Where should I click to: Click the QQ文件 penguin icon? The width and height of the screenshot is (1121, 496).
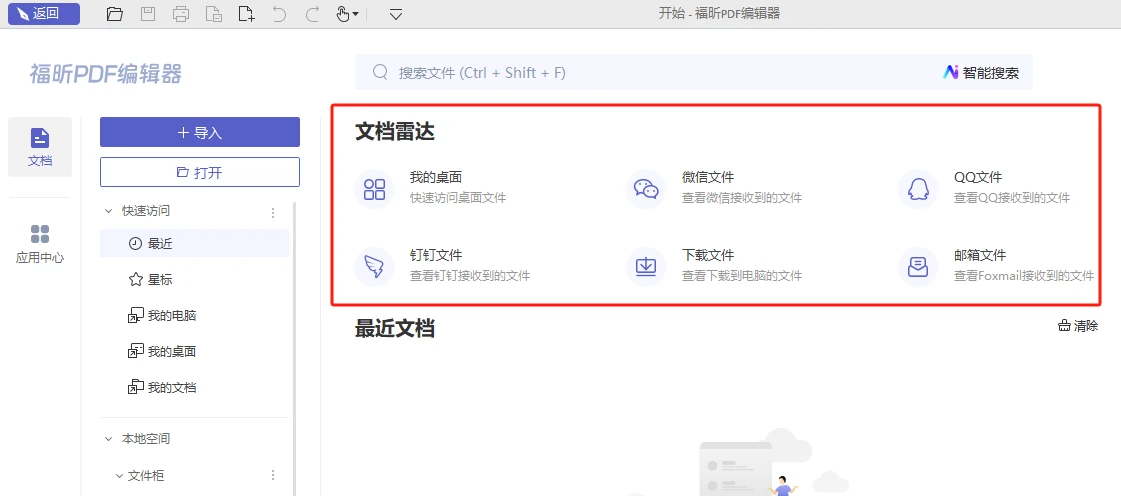tap(918, 189)
